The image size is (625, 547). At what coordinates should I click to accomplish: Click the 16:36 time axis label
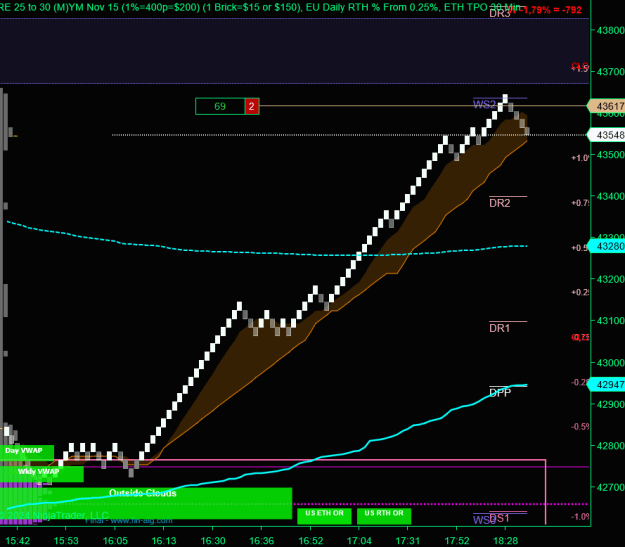coord(261,541)
